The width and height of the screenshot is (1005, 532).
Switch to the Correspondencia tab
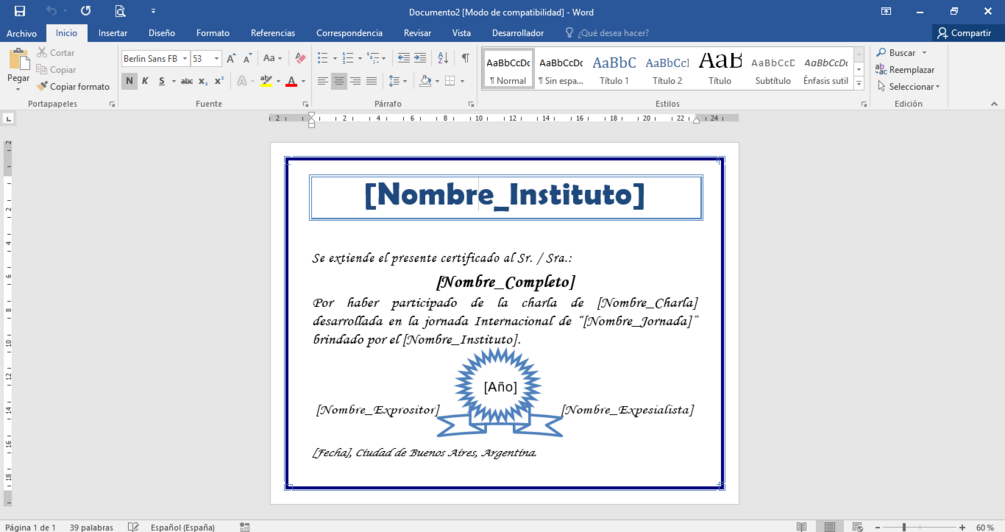pos(349,33)
